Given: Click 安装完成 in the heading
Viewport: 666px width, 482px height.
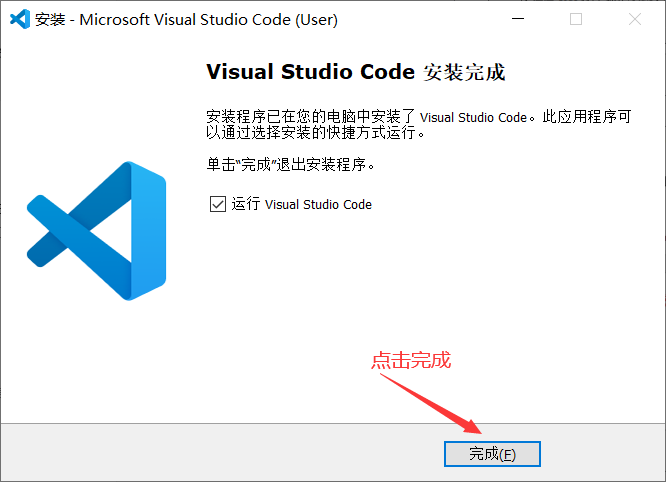Looking at the screenshot, I should 464,73.
